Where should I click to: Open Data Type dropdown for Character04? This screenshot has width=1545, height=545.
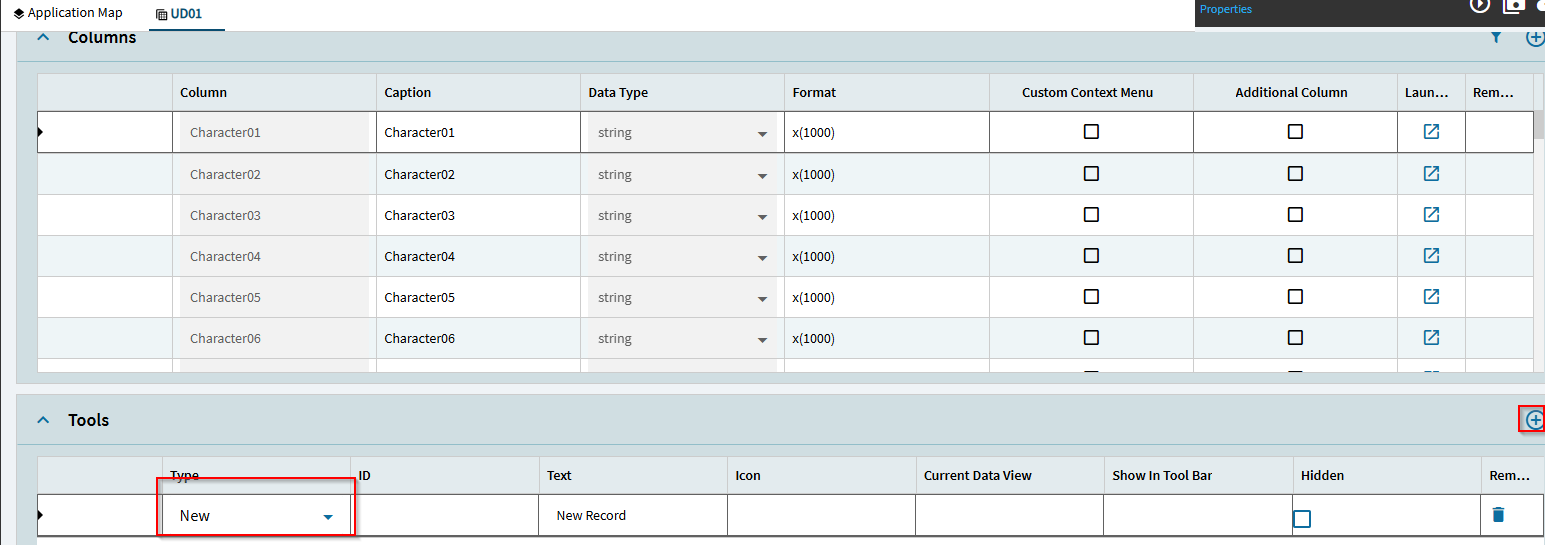[x=682, y=257]
